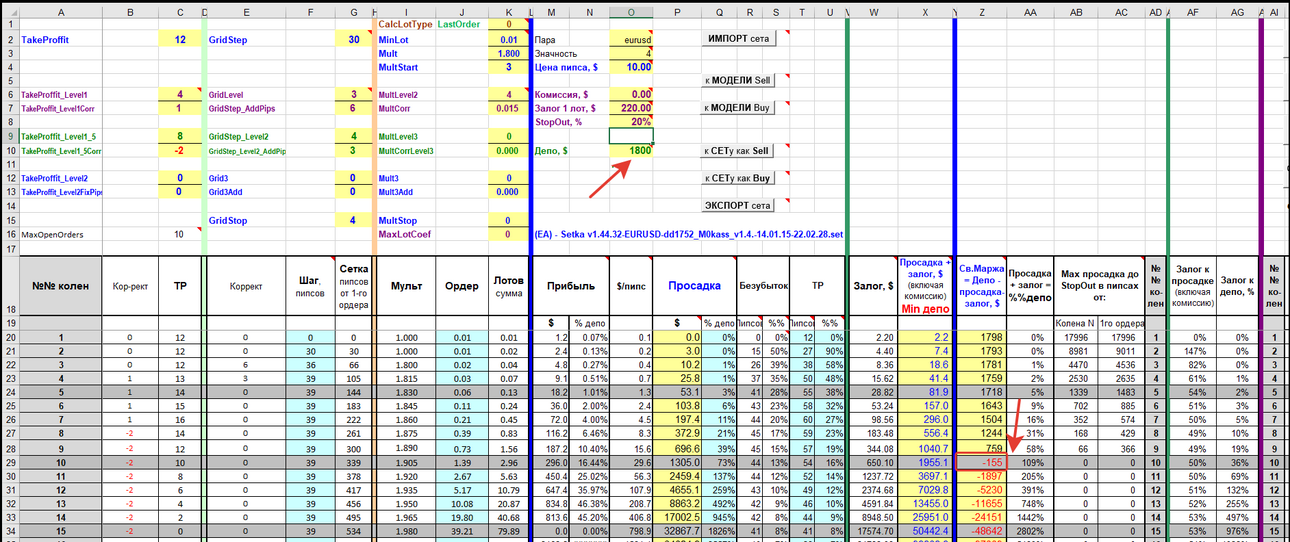Select the GridStep value cell showing 30

[354, 39]
